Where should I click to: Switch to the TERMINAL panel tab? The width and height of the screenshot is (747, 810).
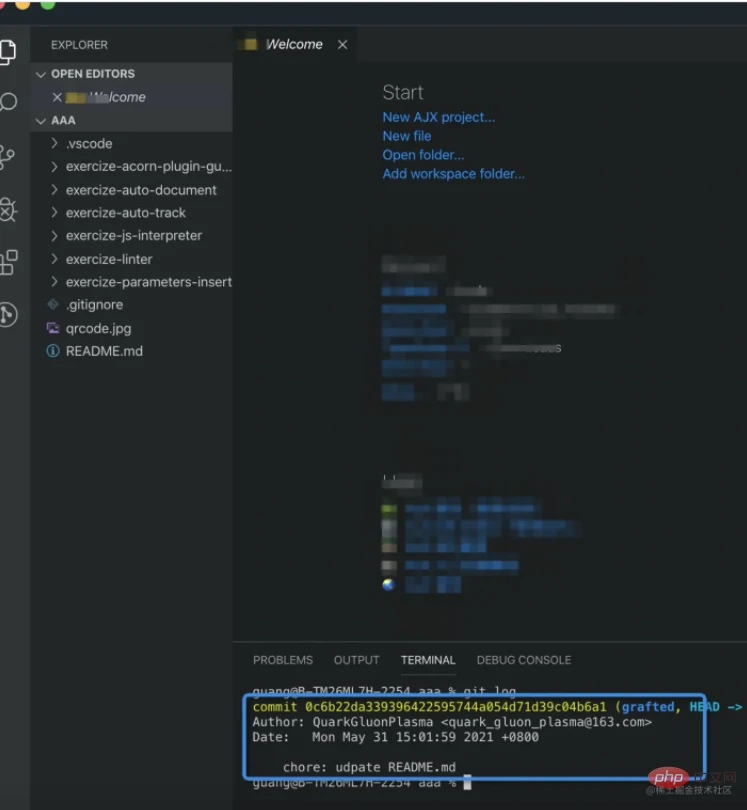(428, 660)
